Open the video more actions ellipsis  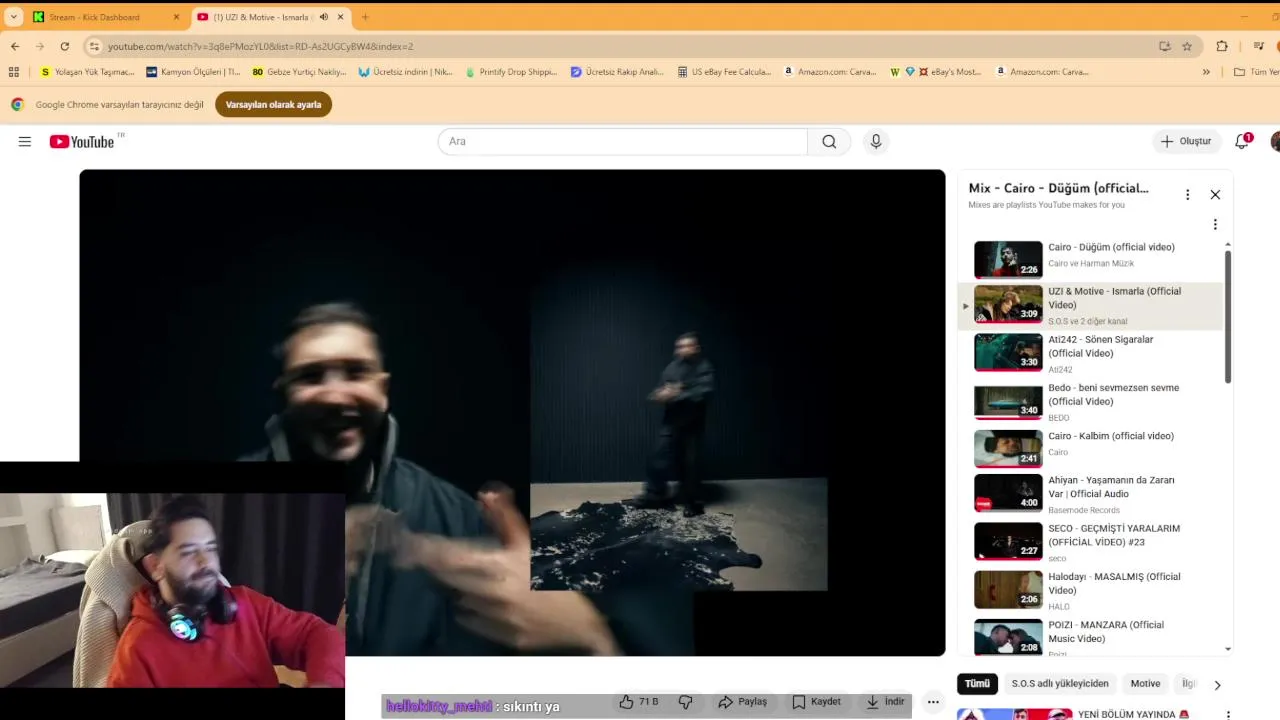click(933, 702)
